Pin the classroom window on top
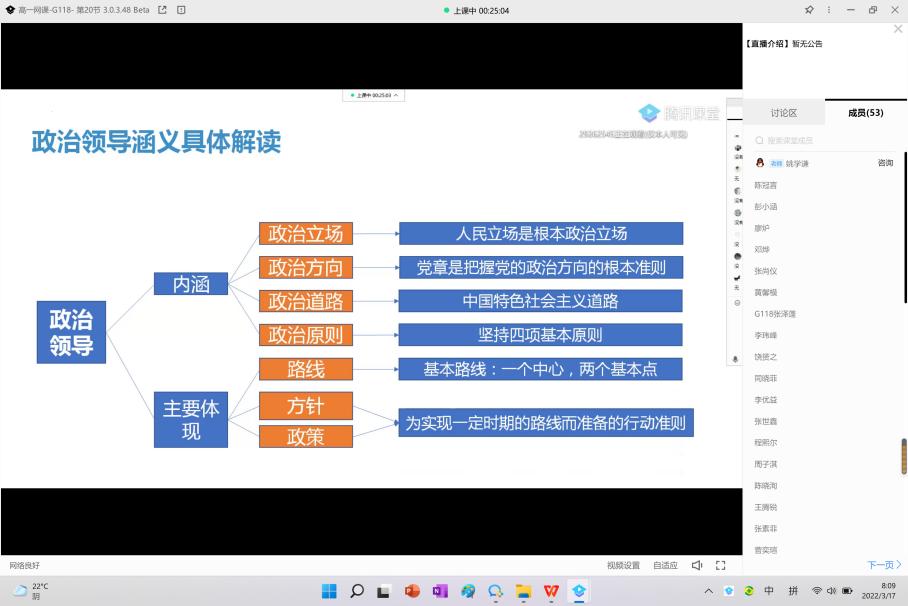The image size is (908, 606). [x=809, y=10]
